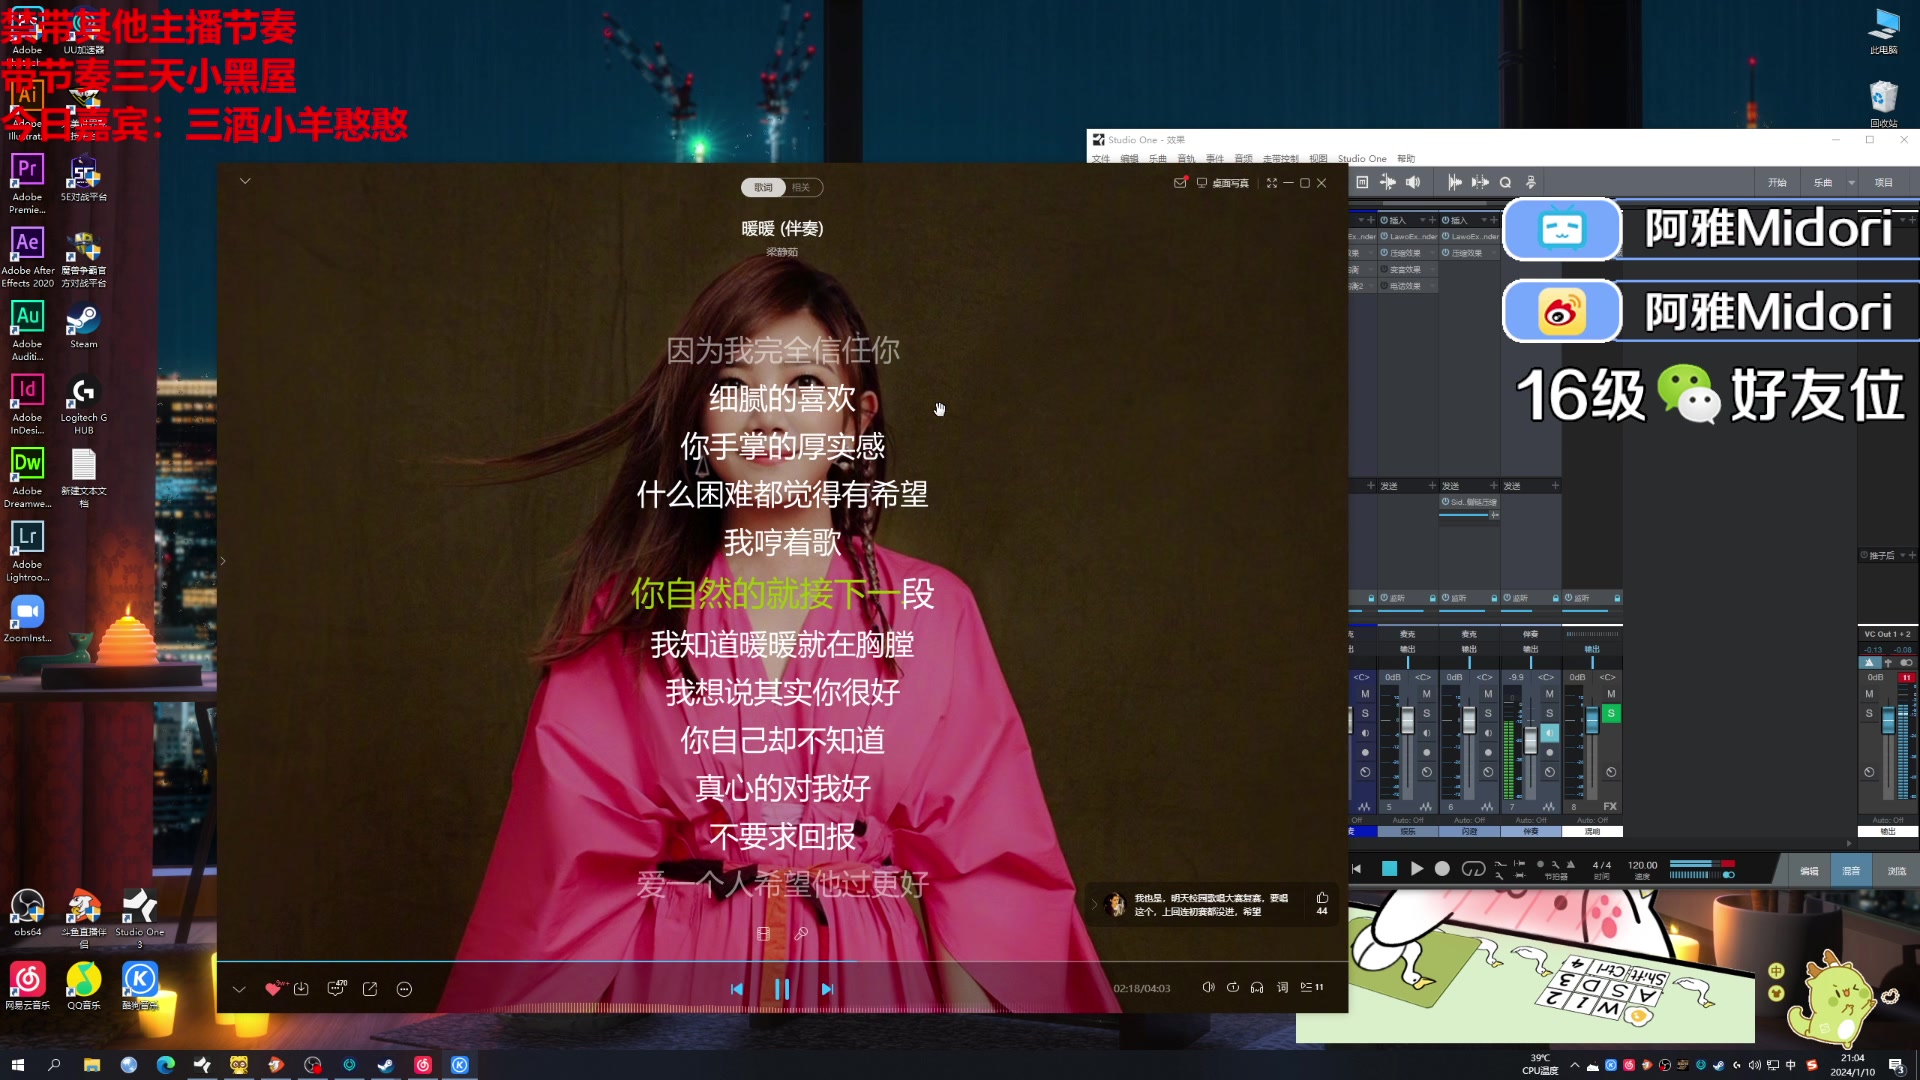Screen dimensions: 1920x1080
Task: Toggle the metronome icon on the main output
Action: pyautogui.click(x=1868, y=662)
